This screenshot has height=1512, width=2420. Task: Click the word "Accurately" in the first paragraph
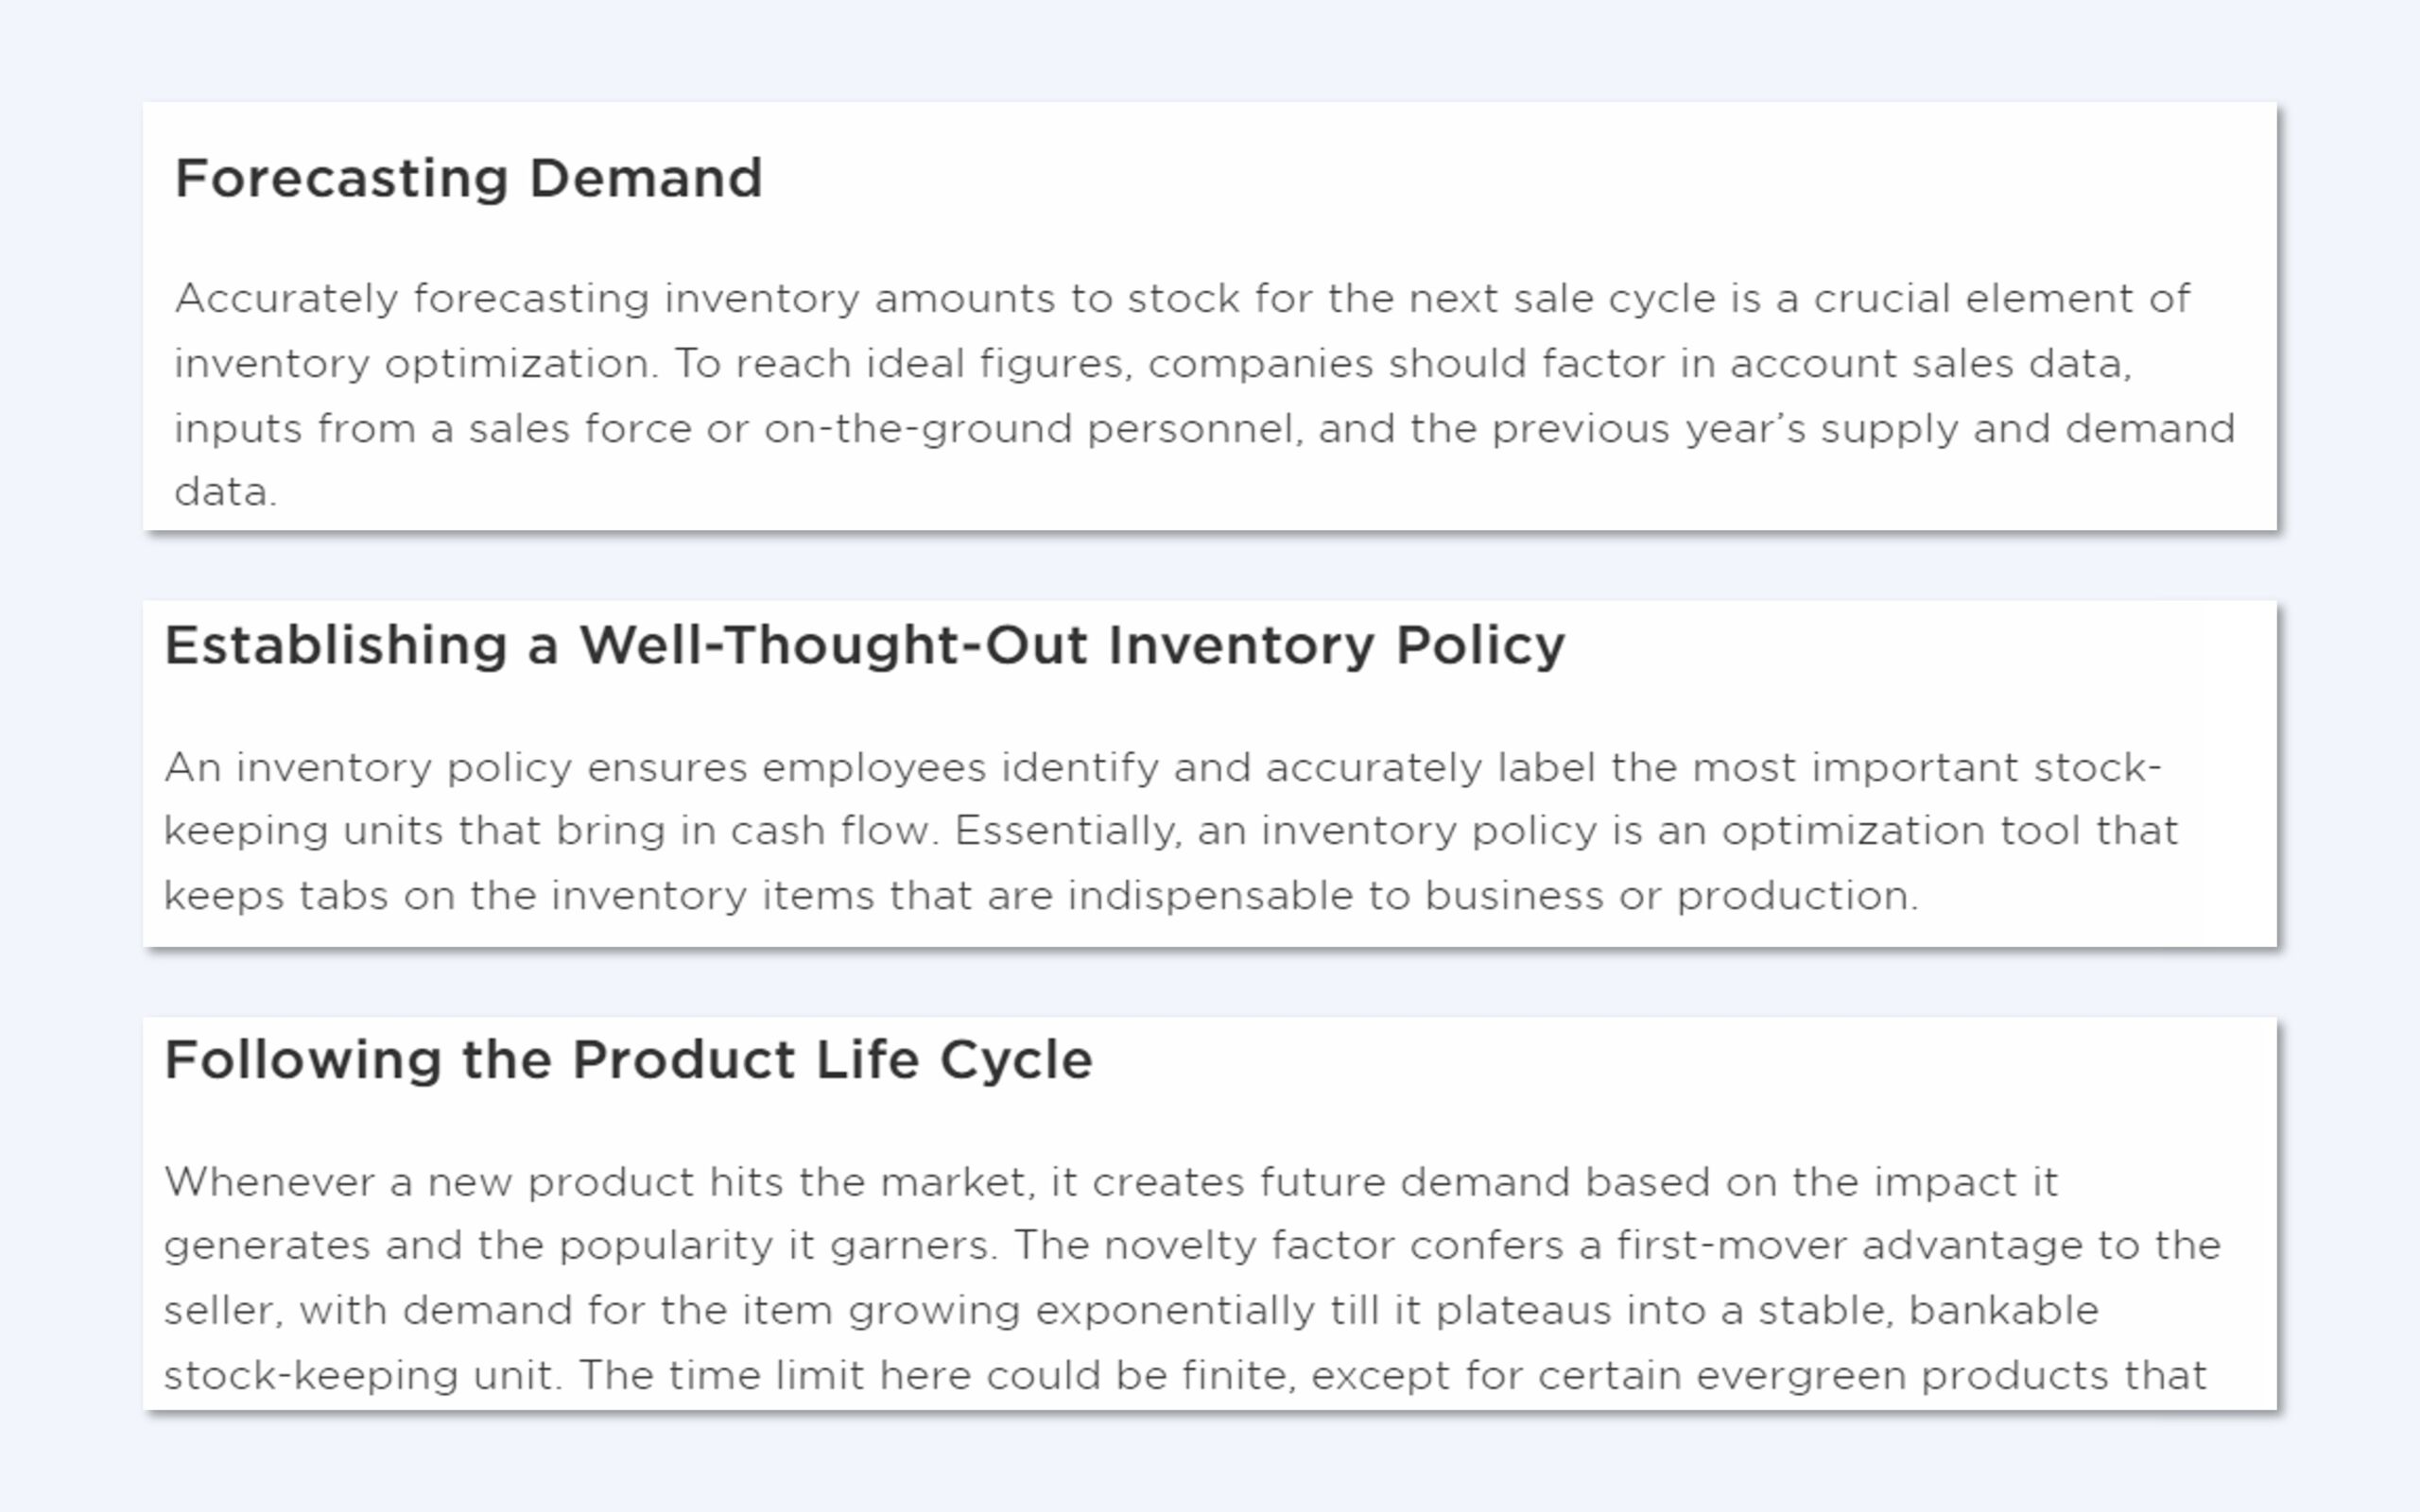coord(287,299)
